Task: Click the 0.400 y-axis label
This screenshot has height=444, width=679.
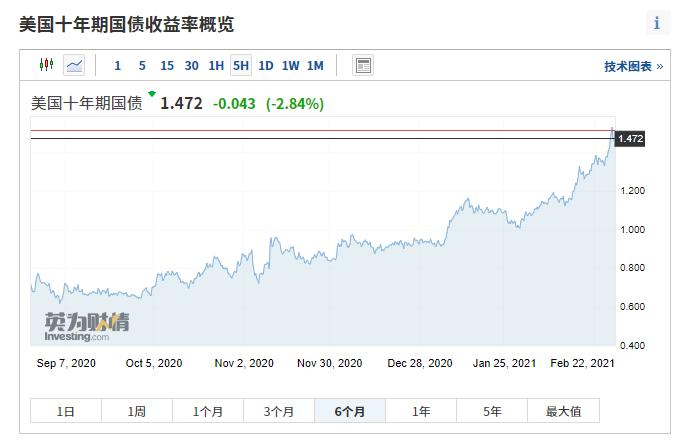Action: (632, 346)
